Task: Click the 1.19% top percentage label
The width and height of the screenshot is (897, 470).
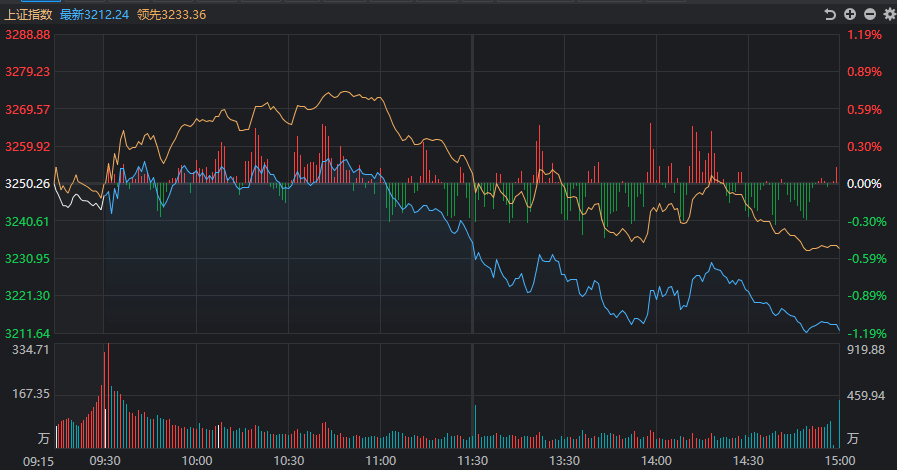Action: click(866, 34)
